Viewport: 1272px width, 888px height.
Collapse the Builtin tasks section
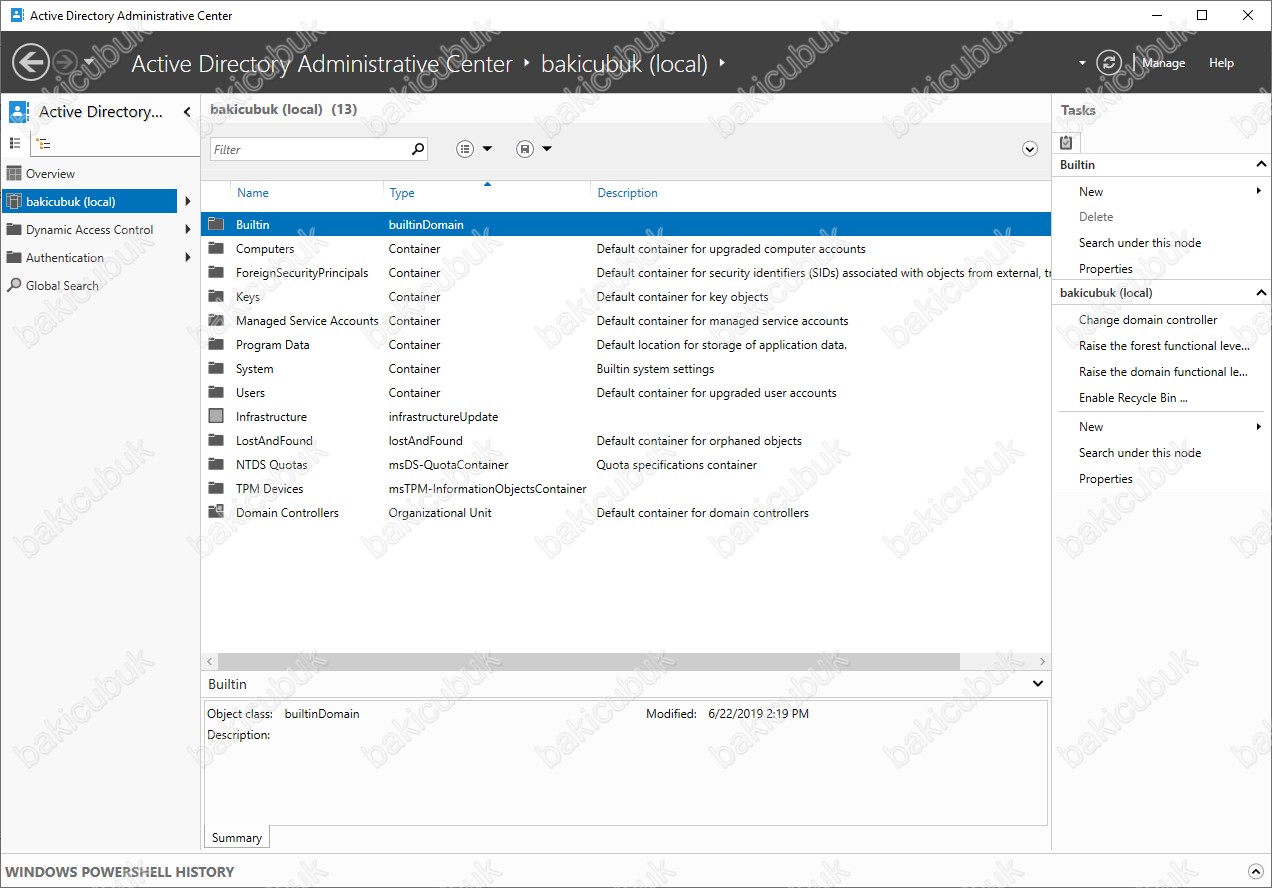1261,164
